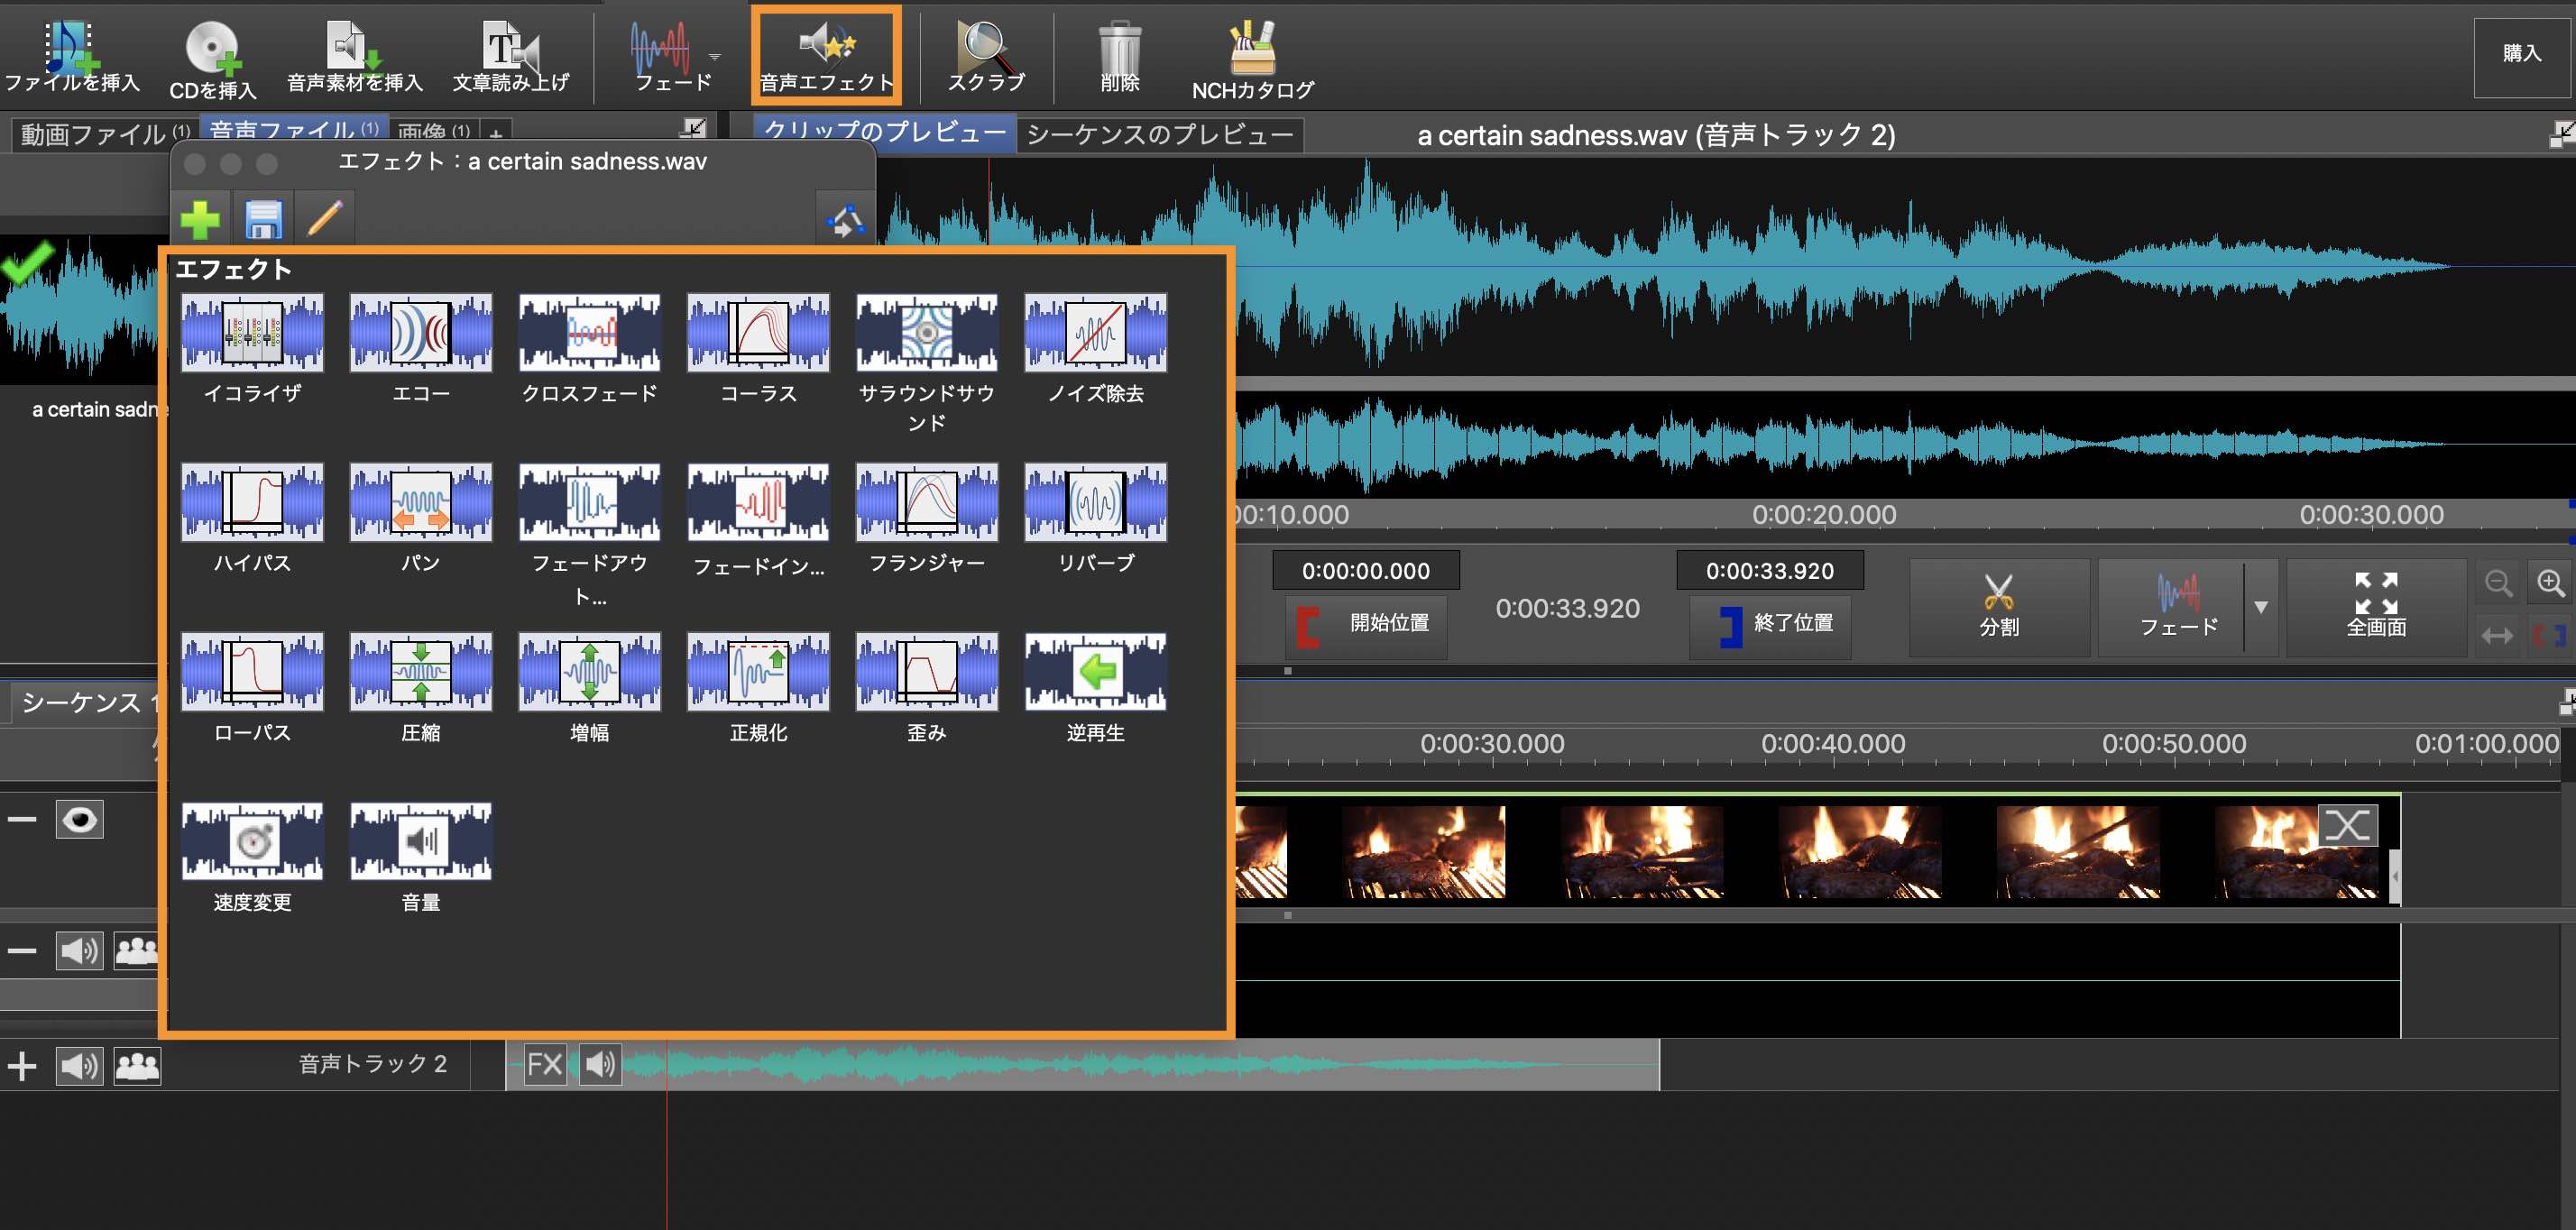
Task: Open the シーケンスのプレビュー tab
Action: pos(1160,134)
